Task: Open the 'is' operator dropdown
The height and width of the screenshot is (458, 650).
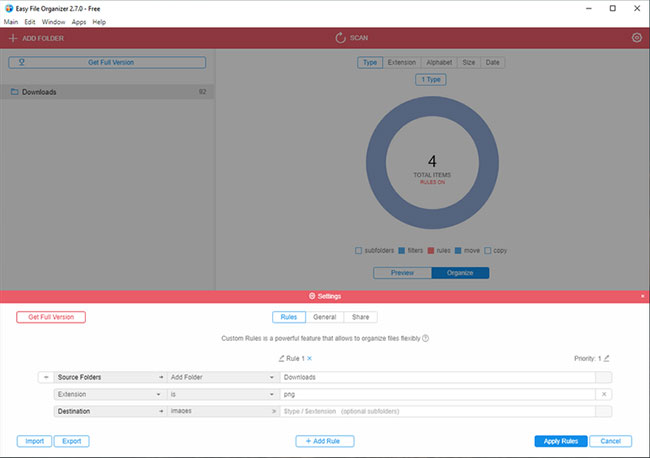Action: coord(223,394)
